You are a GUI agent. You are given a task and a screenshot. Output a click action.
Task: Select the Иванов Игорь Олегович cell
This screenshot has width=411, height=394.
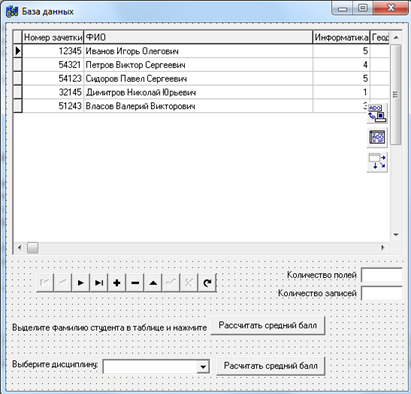[198, 51]
